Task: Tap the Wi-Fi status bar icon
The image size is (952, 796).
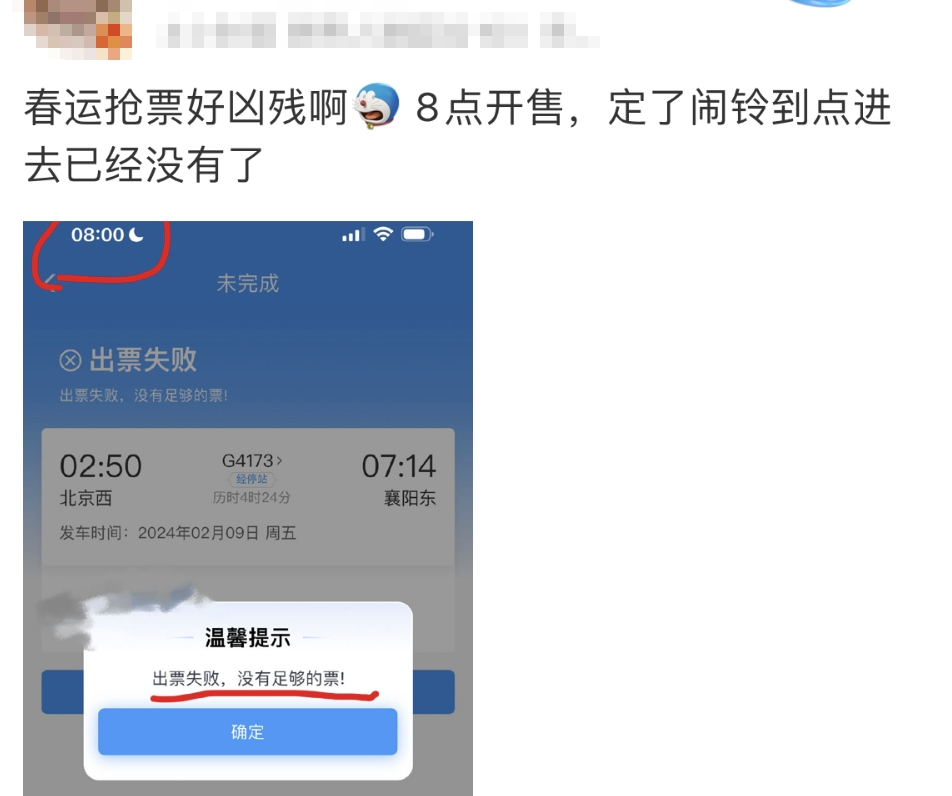Action: [383, 234]
